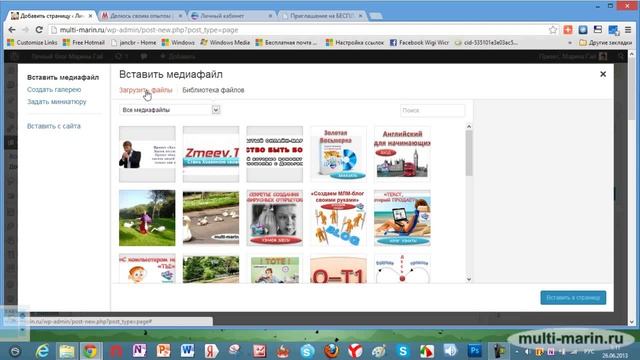Select Задать миниатюру in sidebar
This screenshot has width=640, height=360.
point(57,102)
